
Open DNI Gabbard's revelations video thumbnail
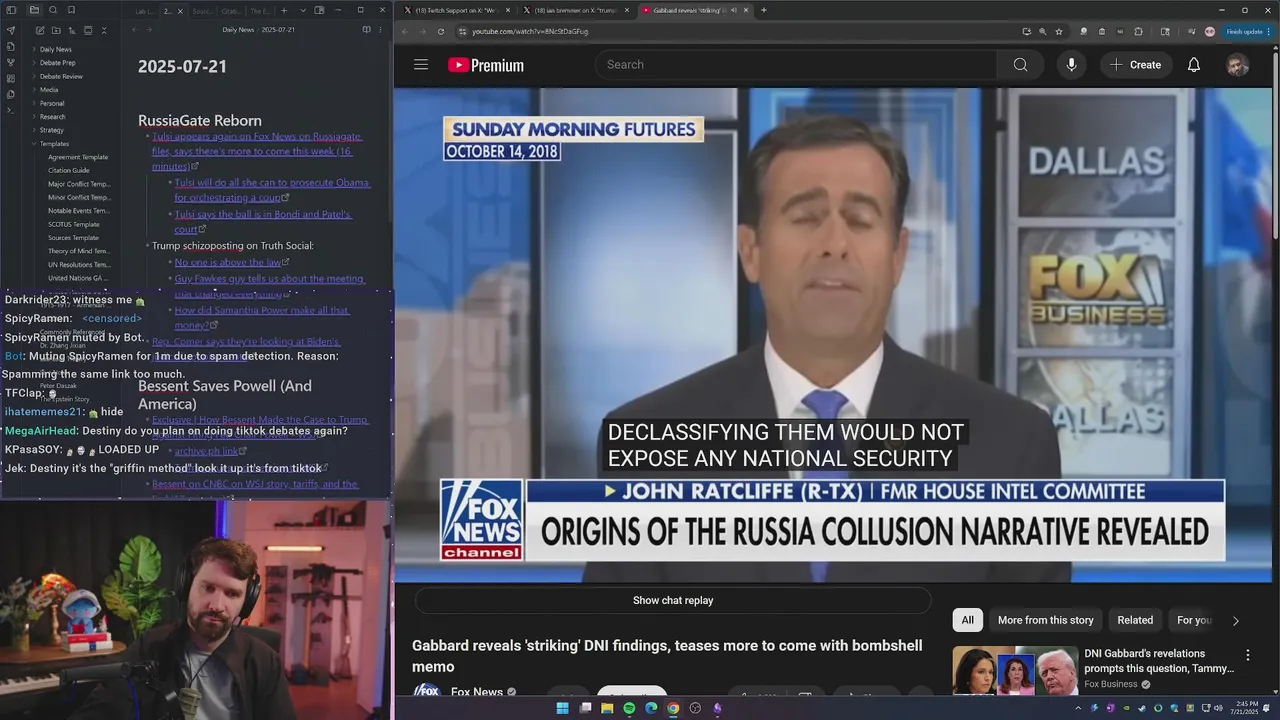pyautogui.click(x=1015, y=671)
